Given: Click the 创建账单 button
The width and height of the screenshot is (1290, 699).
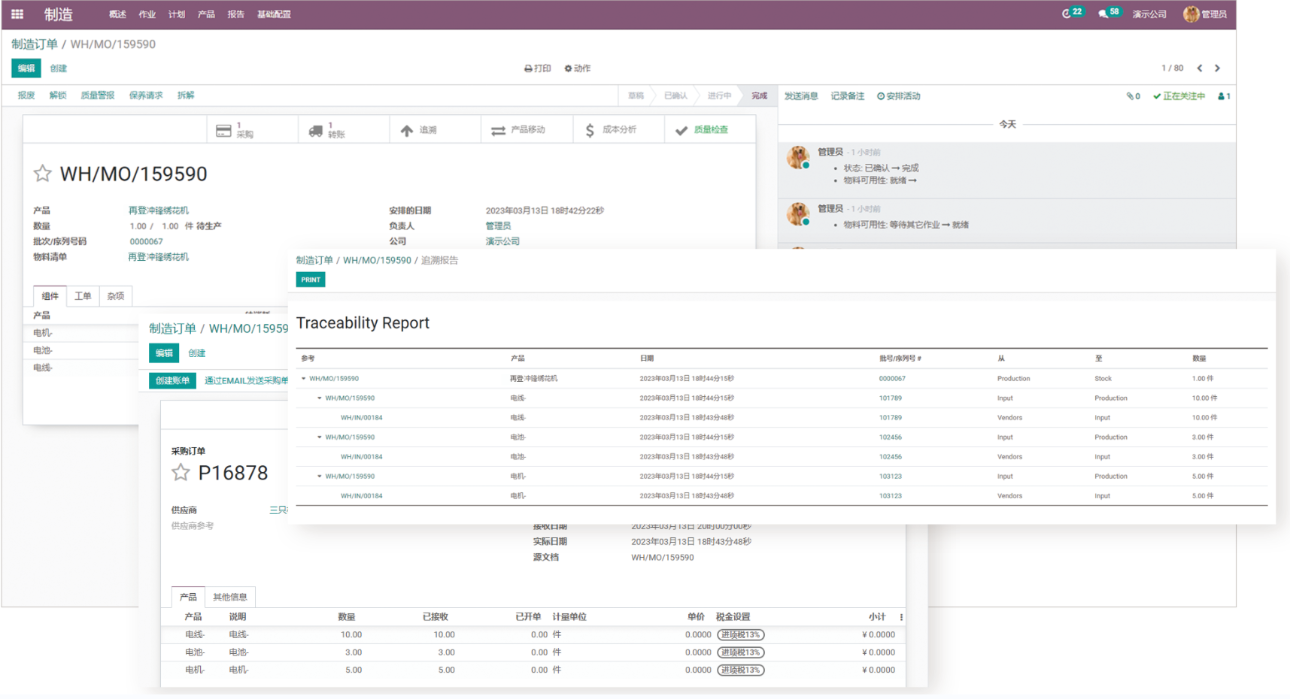Looking at the screenshot, I should point(173,381).
